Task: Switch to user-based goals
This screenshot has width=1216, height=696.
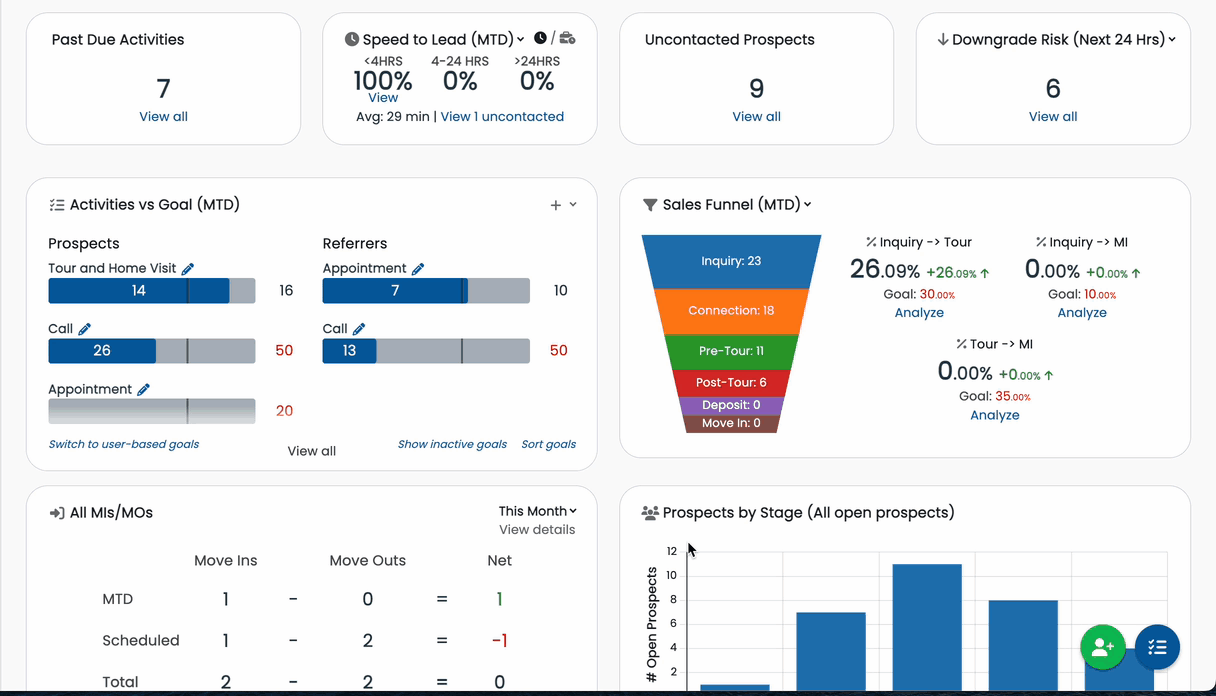Action: (124, 444)
